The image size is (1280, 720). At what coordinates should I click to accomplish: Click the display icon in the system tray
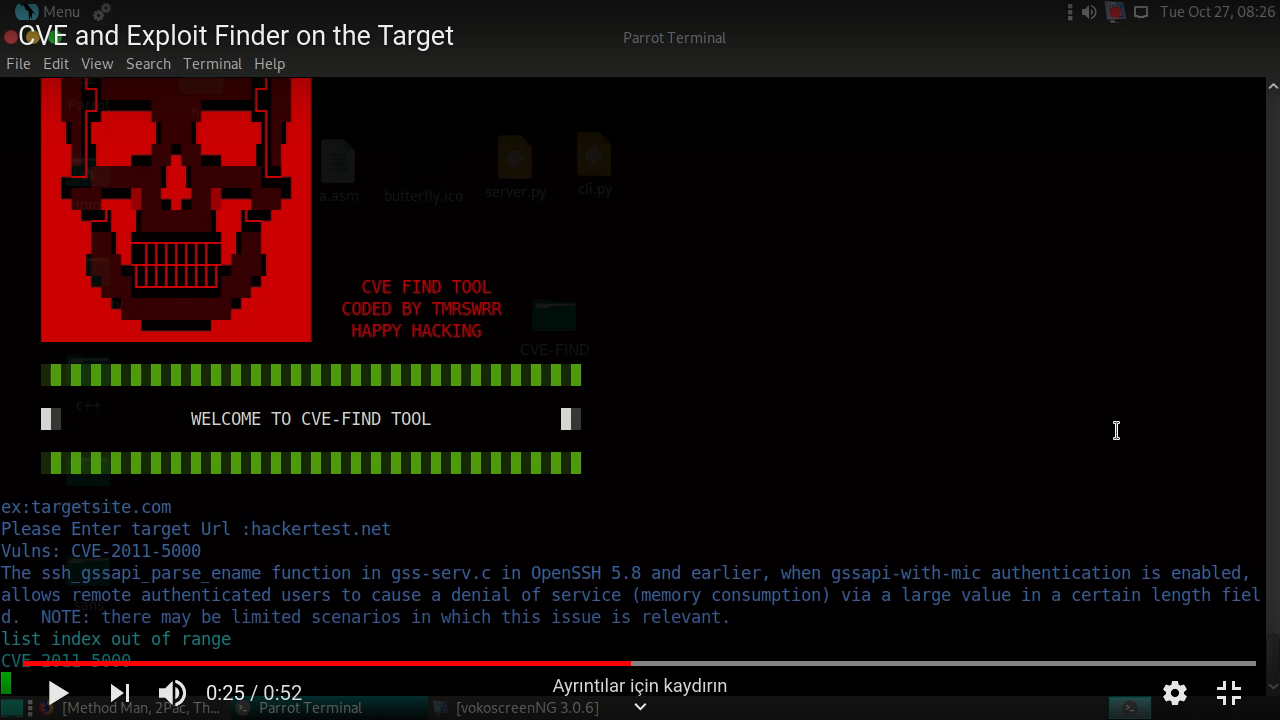click(x=1140, y=11)
